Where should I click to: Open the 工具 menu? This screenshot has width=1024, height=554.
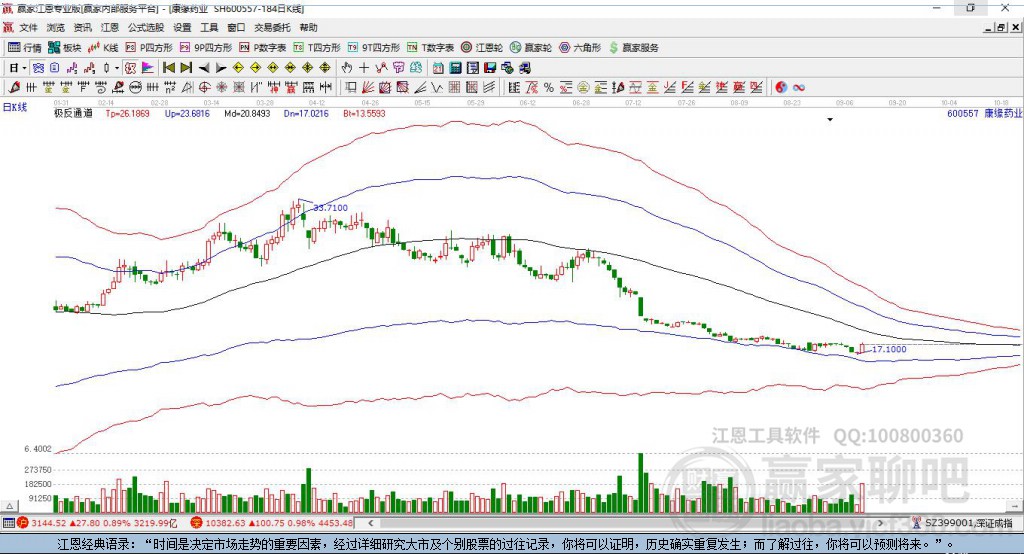209,27
